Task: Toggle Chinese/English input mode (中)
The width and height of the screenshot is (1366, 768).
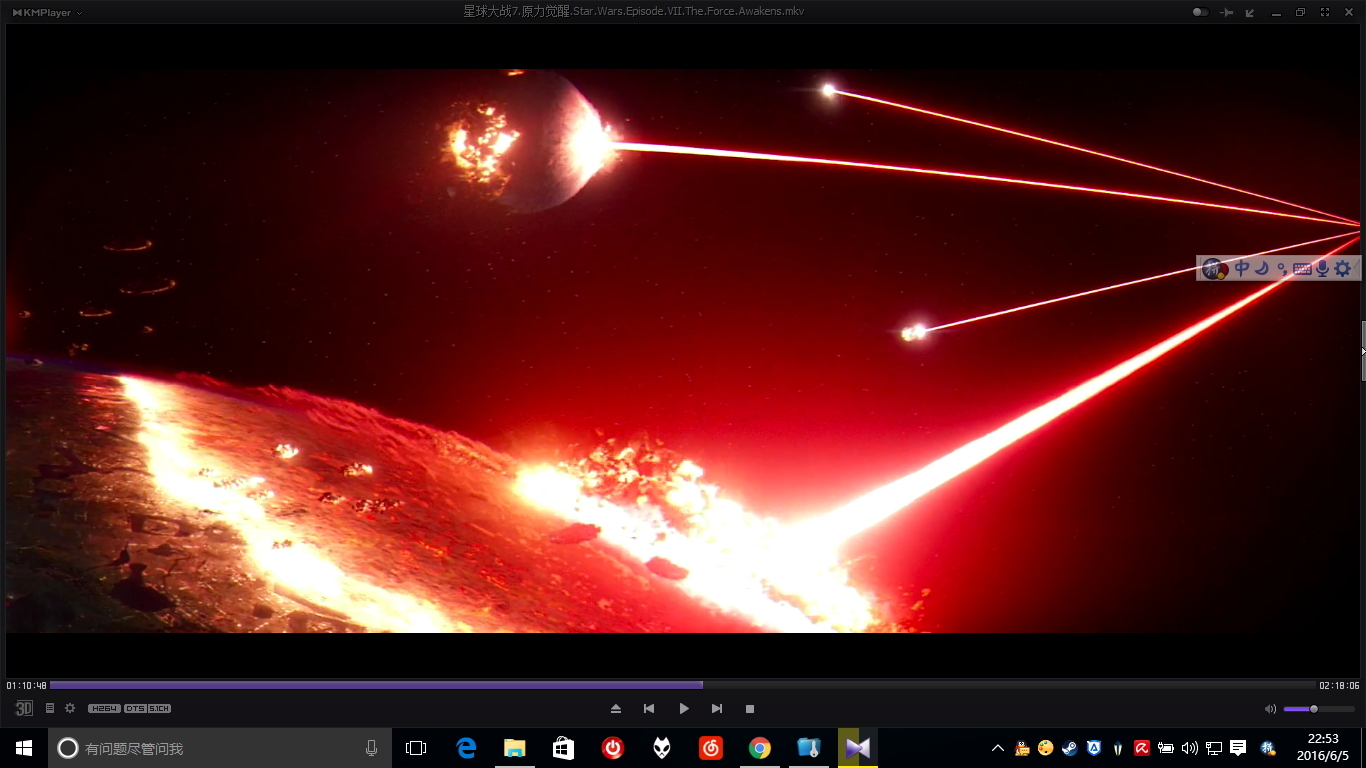Action: [x=1242, y=268]
